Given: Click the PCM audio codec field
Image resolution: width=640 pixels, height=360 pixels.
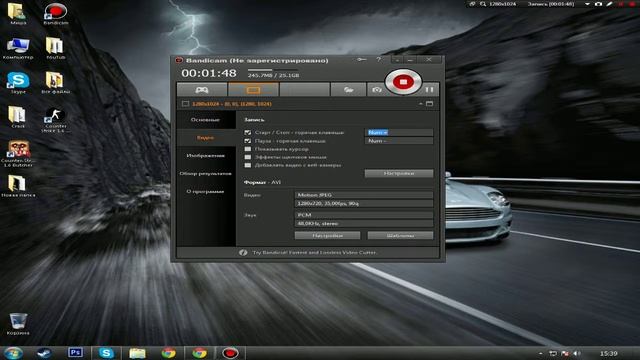Looking at the screenshot, I should coord(364,215).
